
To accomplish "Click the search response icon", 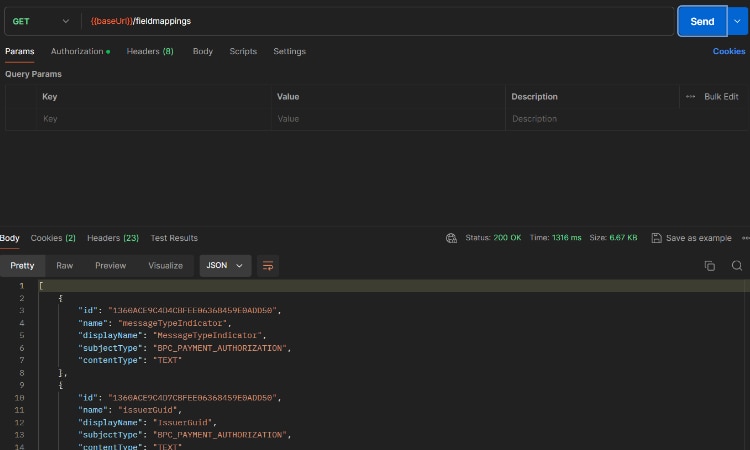I will (x=737, y=266).
